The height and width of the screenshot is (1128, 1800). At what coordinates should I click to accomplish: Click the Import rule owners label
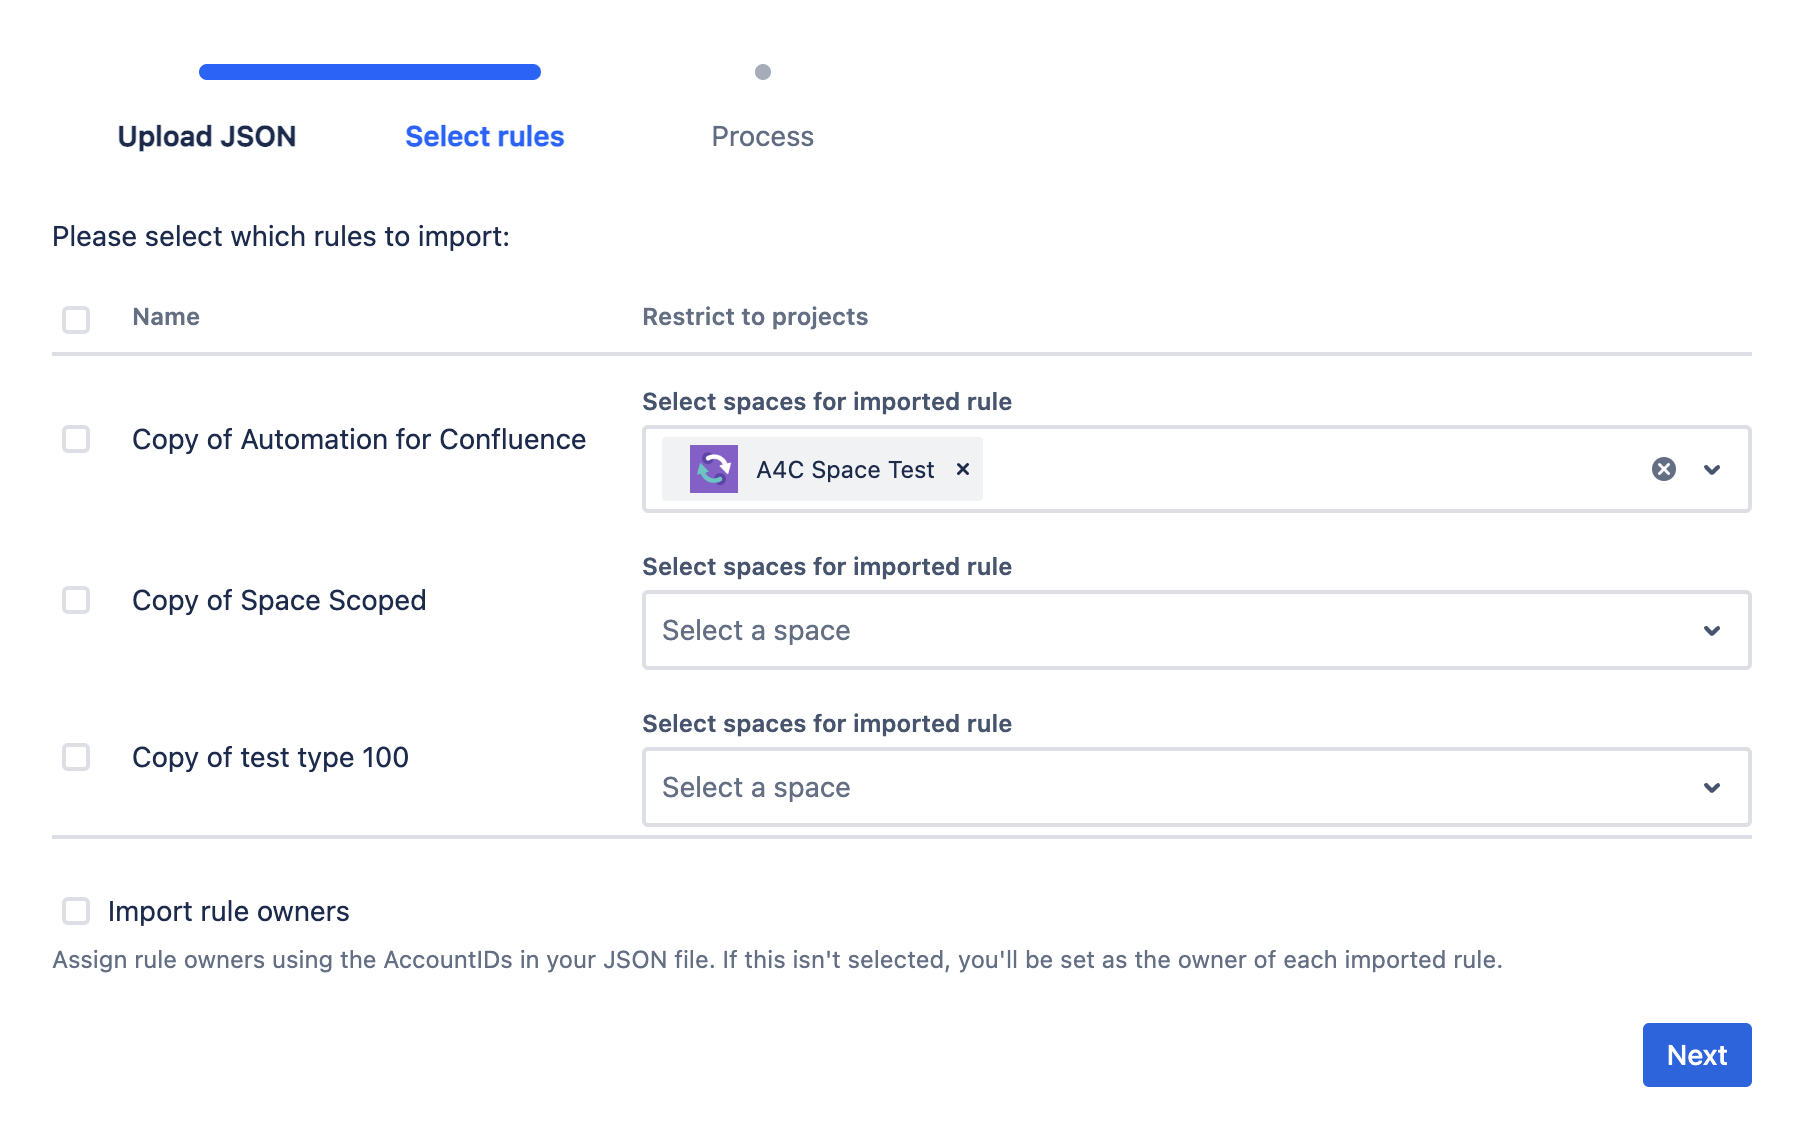[229, 911]
